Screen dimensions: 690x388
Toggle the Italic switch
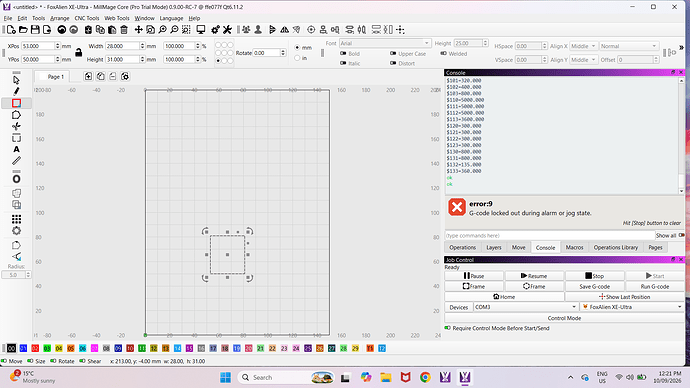click(343, 63)
